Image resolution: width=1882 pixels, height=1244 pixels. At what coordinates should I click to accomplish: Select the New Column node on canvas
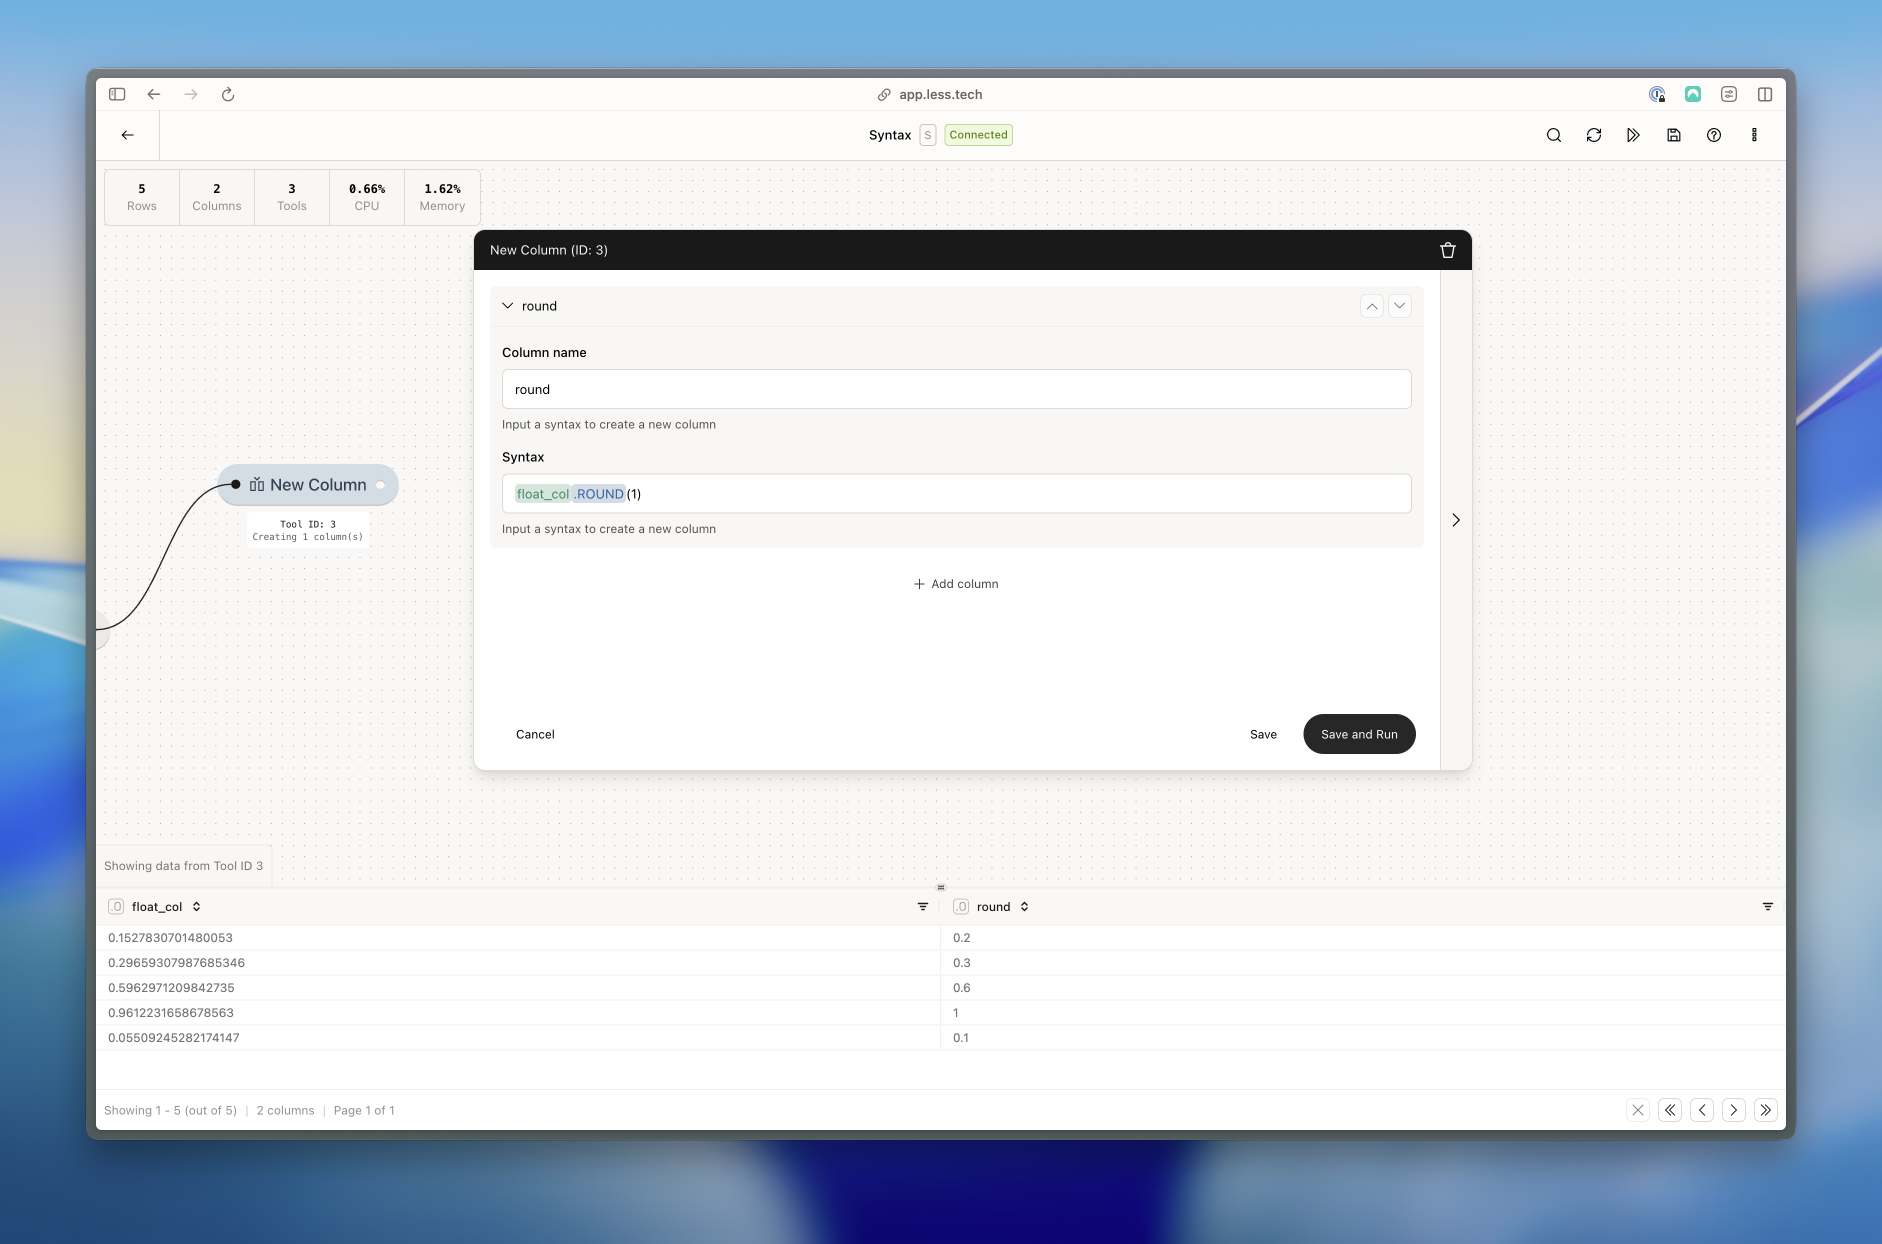(308, 485)
